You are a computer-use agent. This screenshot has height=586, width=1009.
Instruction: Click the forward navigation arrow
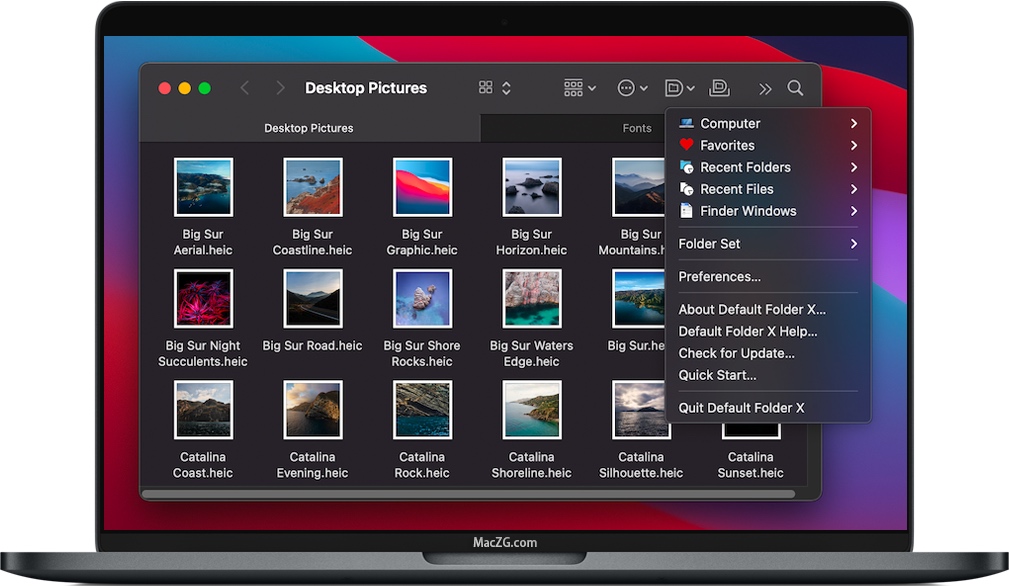pyautogui.click(x=280, y=88)
